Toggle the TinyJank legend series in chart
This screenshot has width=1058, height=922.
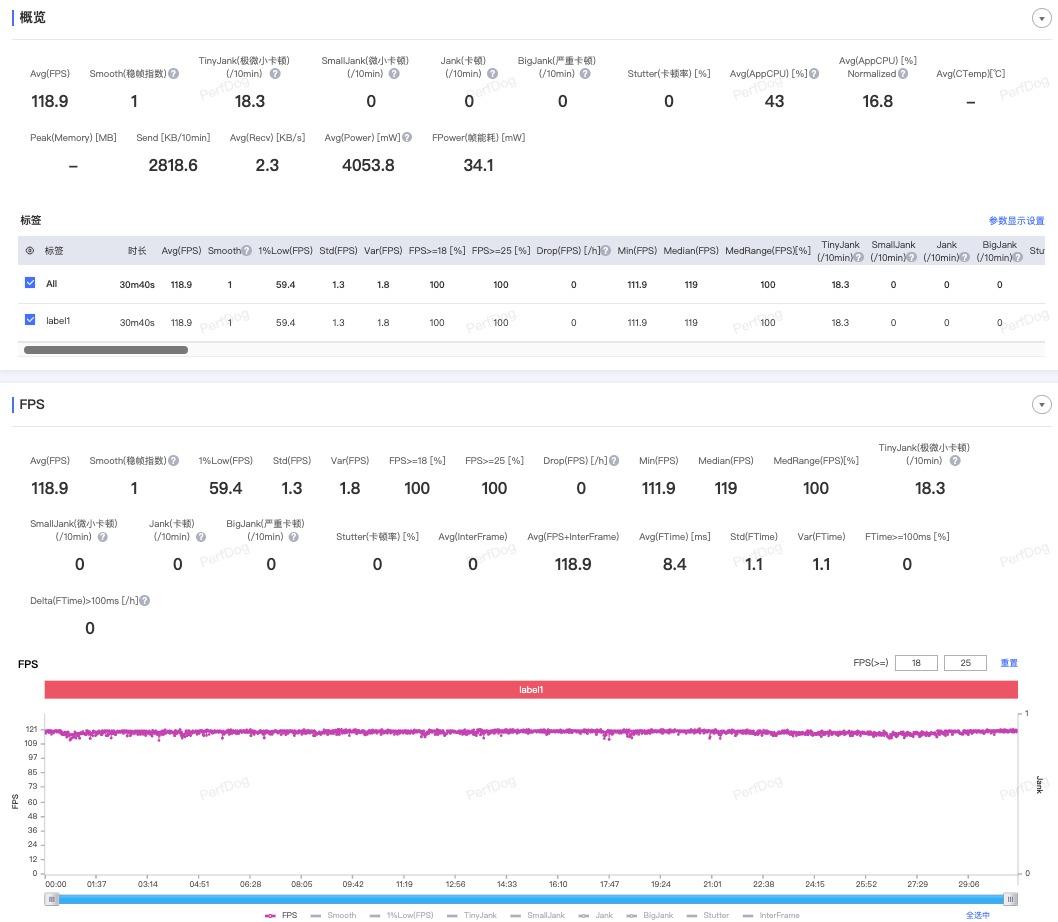pos(472,915)
